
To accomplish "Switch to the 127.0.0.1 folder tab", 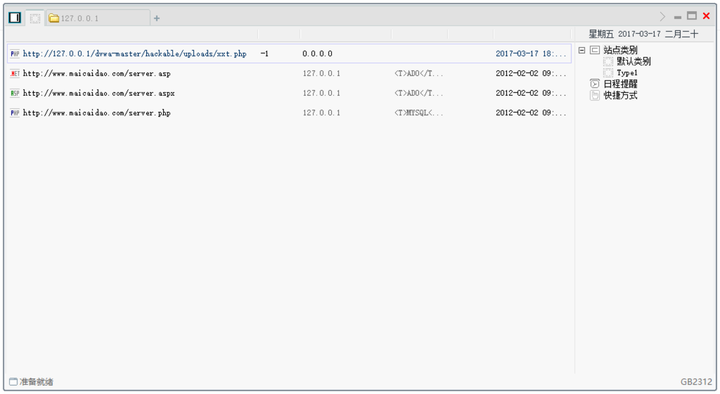I will coord(97,18).
